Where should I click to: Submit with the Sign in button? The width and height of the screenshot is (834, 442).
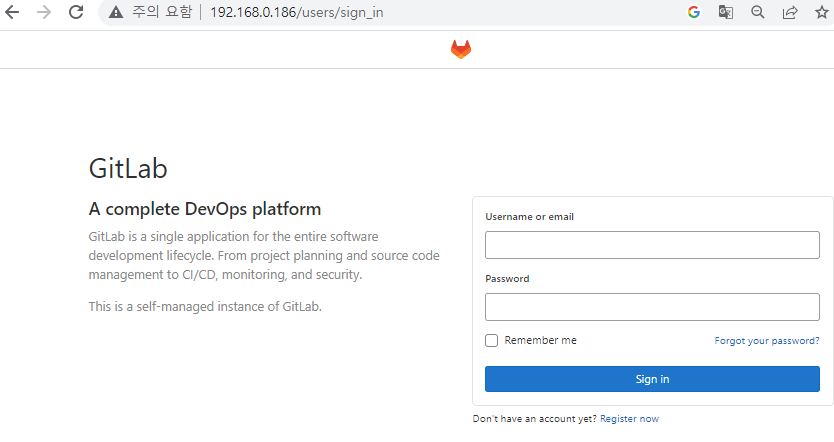pos(652,379)
